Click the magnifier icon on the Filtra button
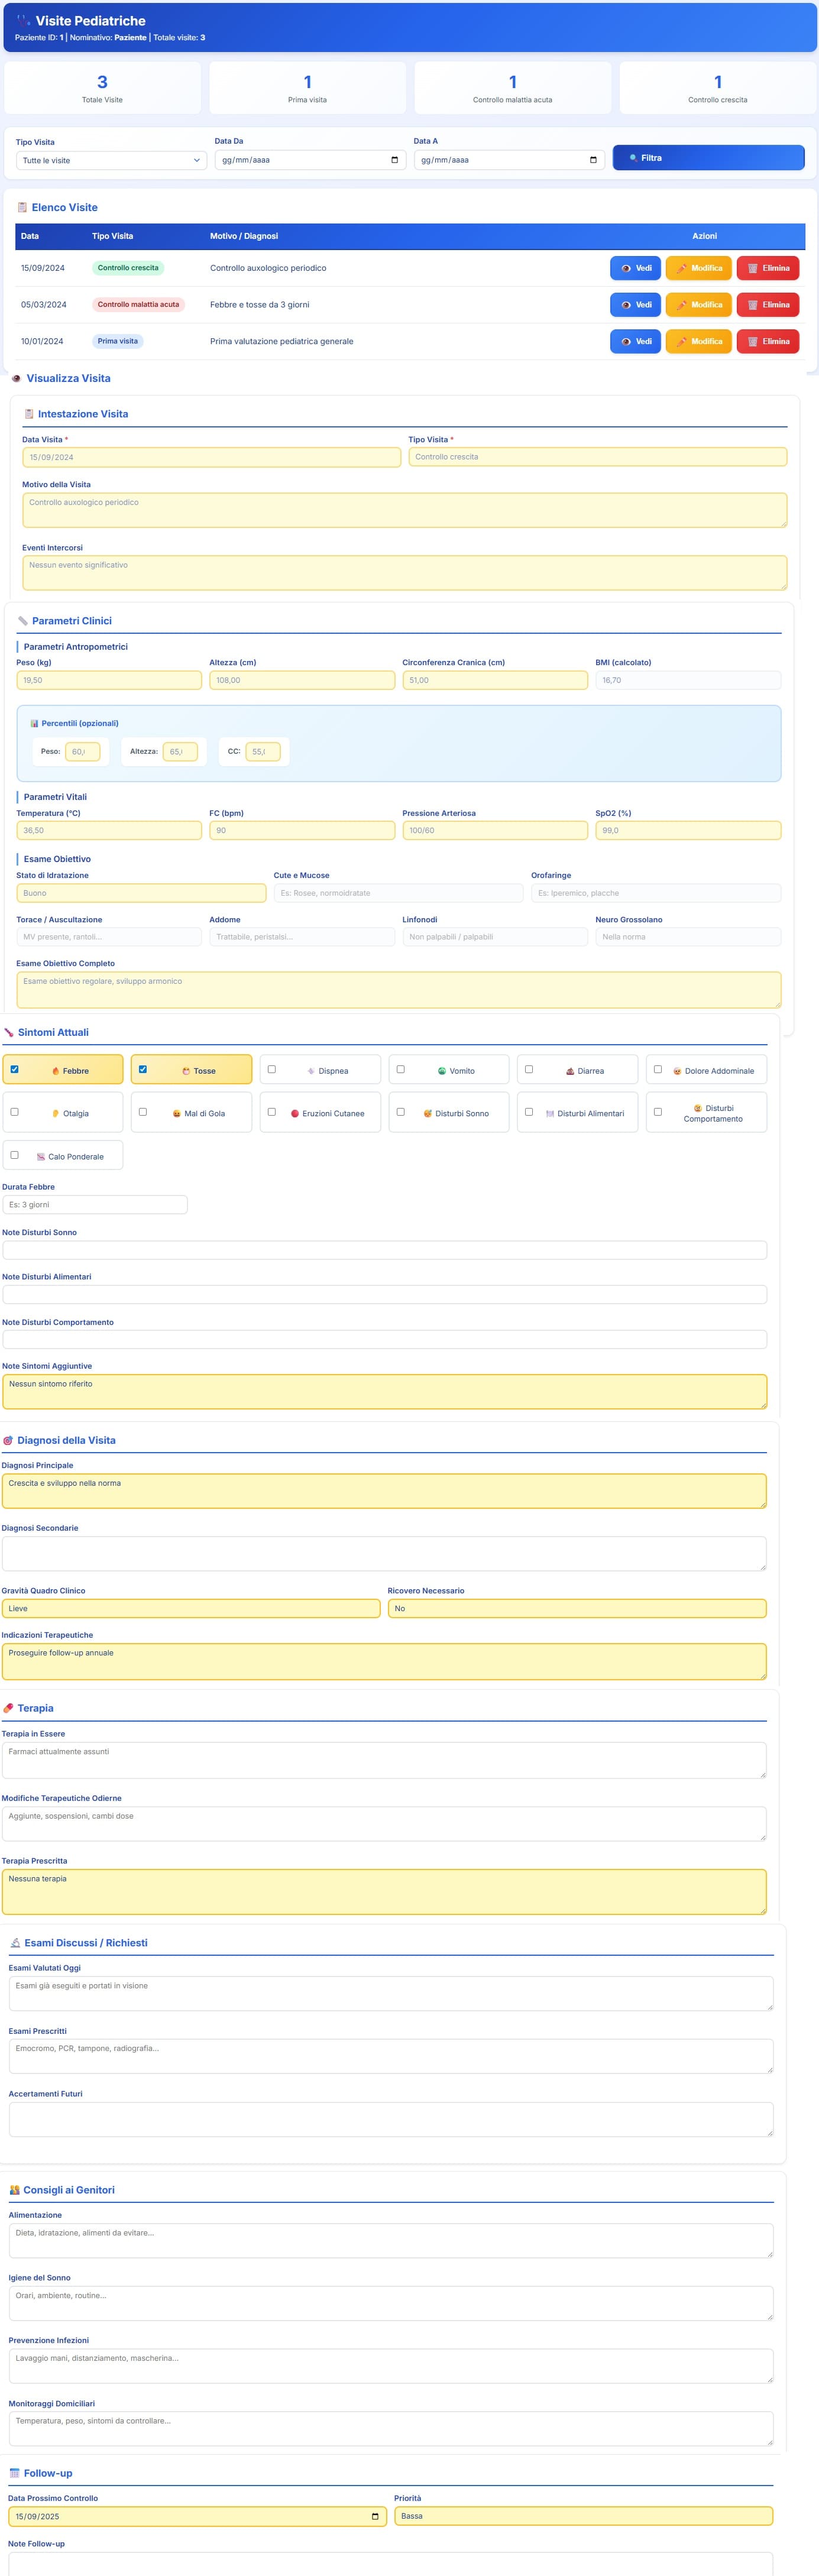Screen dimensions: 819x2576 pyautogui.click(x=633, y=158)
